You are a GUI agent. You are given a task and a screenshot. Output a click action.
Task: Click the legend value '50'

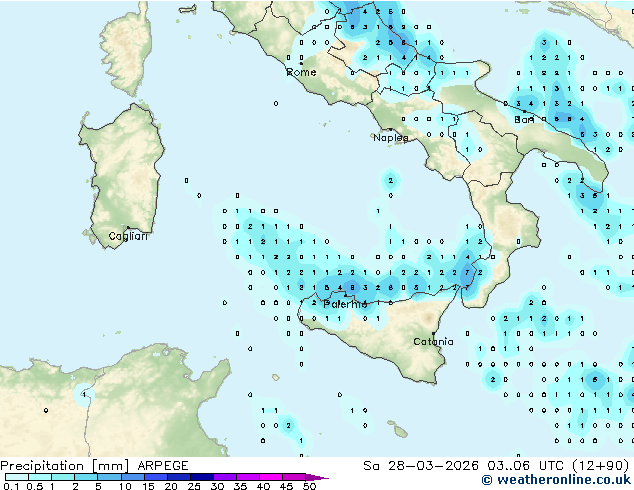[x=309, y=486]
